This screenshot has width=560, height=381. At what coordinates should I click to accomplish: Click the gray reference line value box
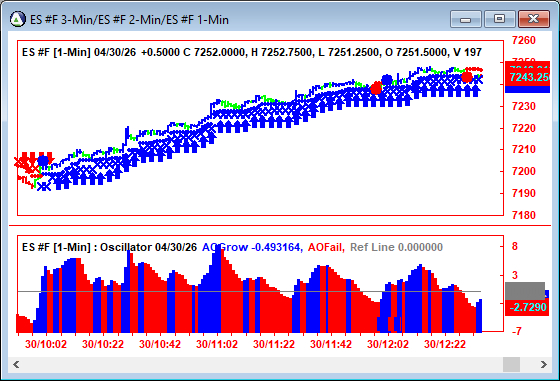pyautogui.click(x=525, y=291)
